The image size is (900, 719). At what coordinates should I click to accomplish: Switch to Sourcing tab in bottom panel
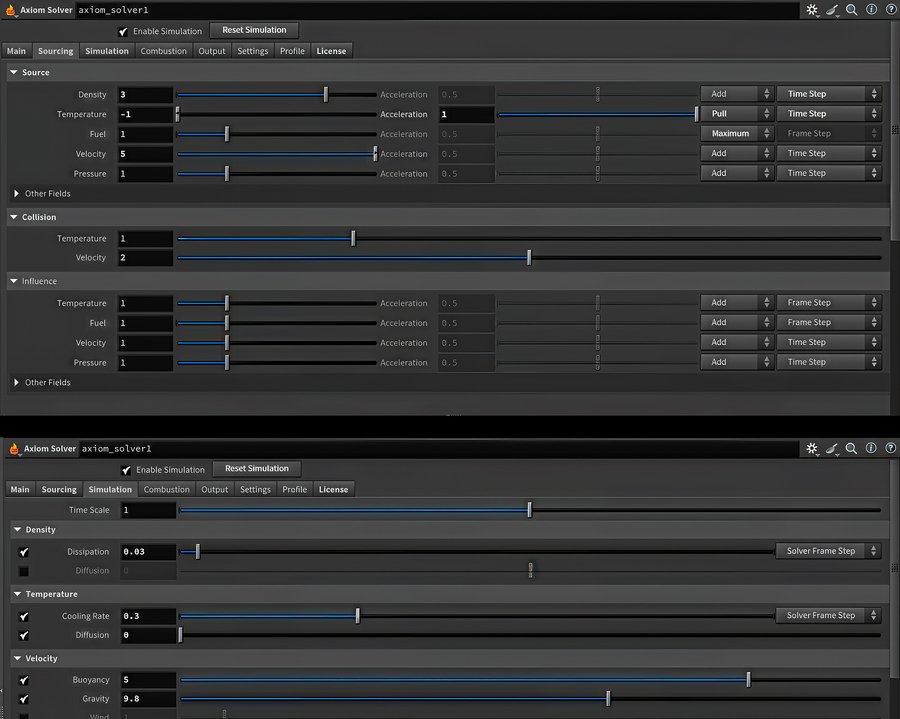[x=59, y=489]
